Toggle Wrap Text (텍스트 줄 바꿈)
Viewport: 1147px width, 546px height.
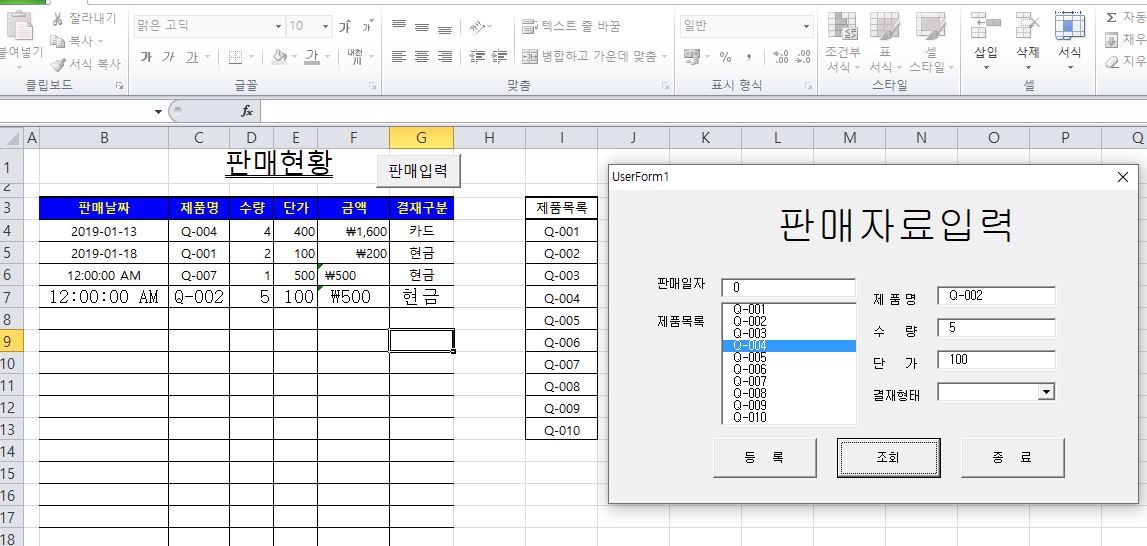coord(571,26)
